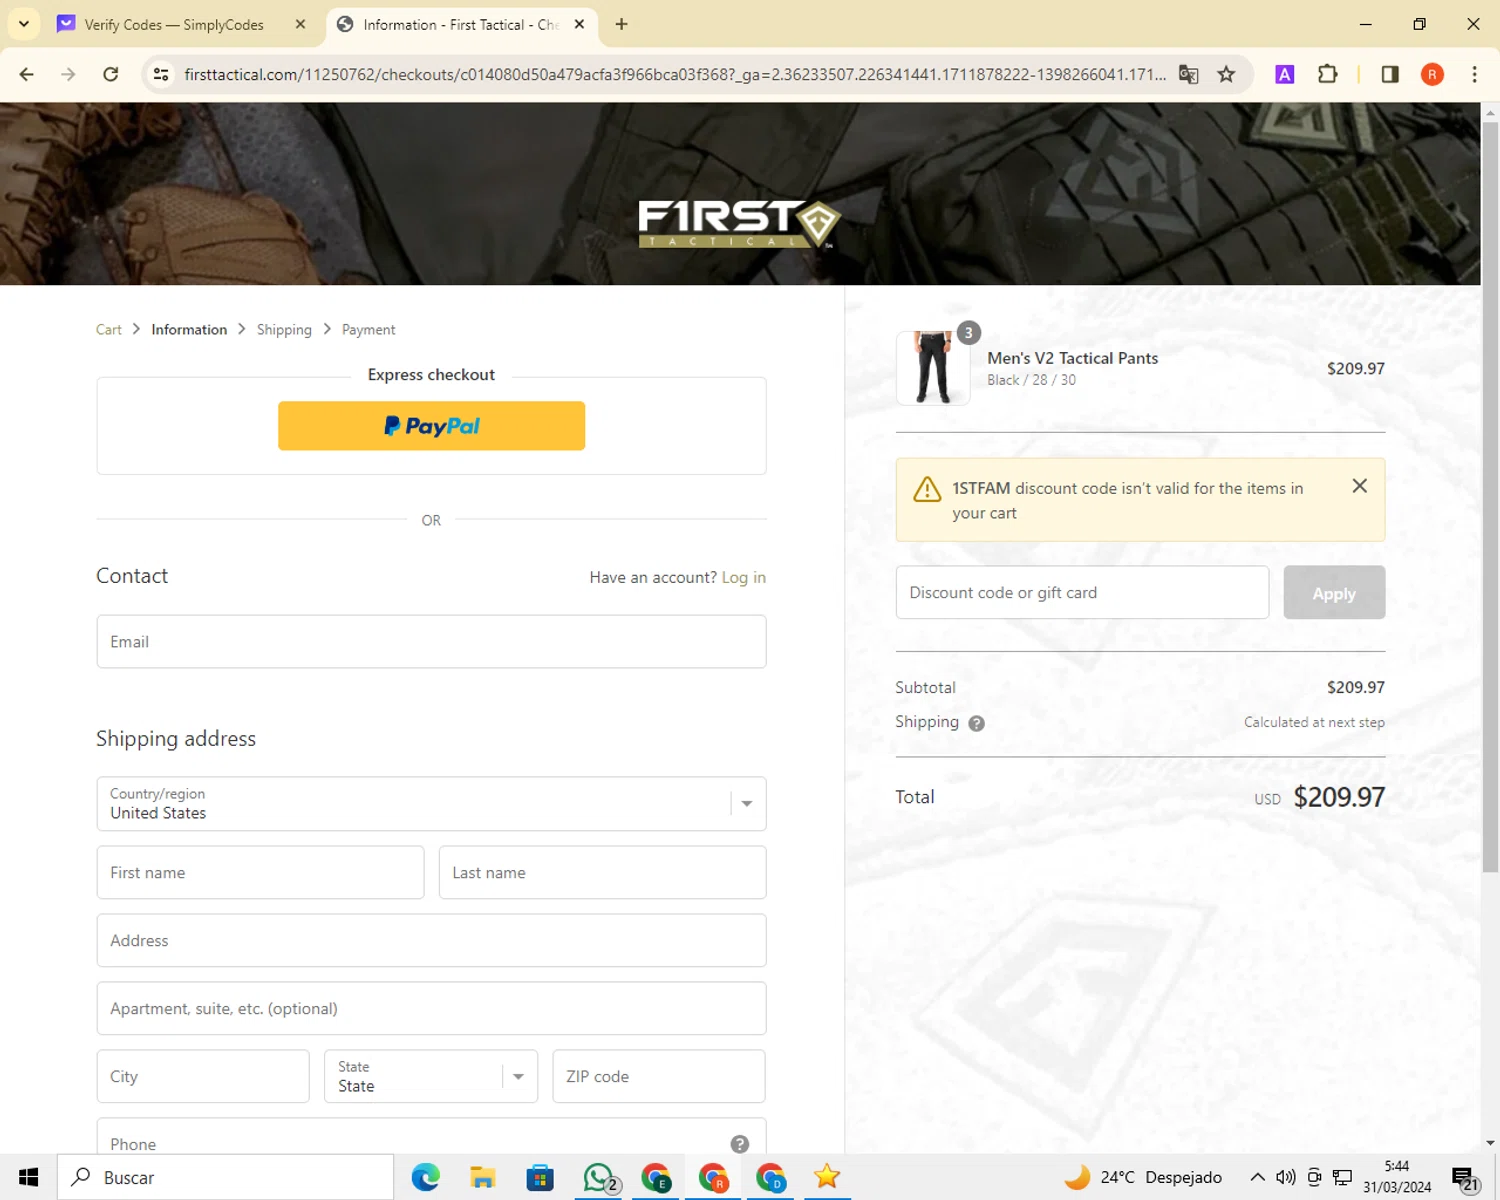Click the phone field help icon
The image size is (1500, 1200).
click(x=740, y=1144)
